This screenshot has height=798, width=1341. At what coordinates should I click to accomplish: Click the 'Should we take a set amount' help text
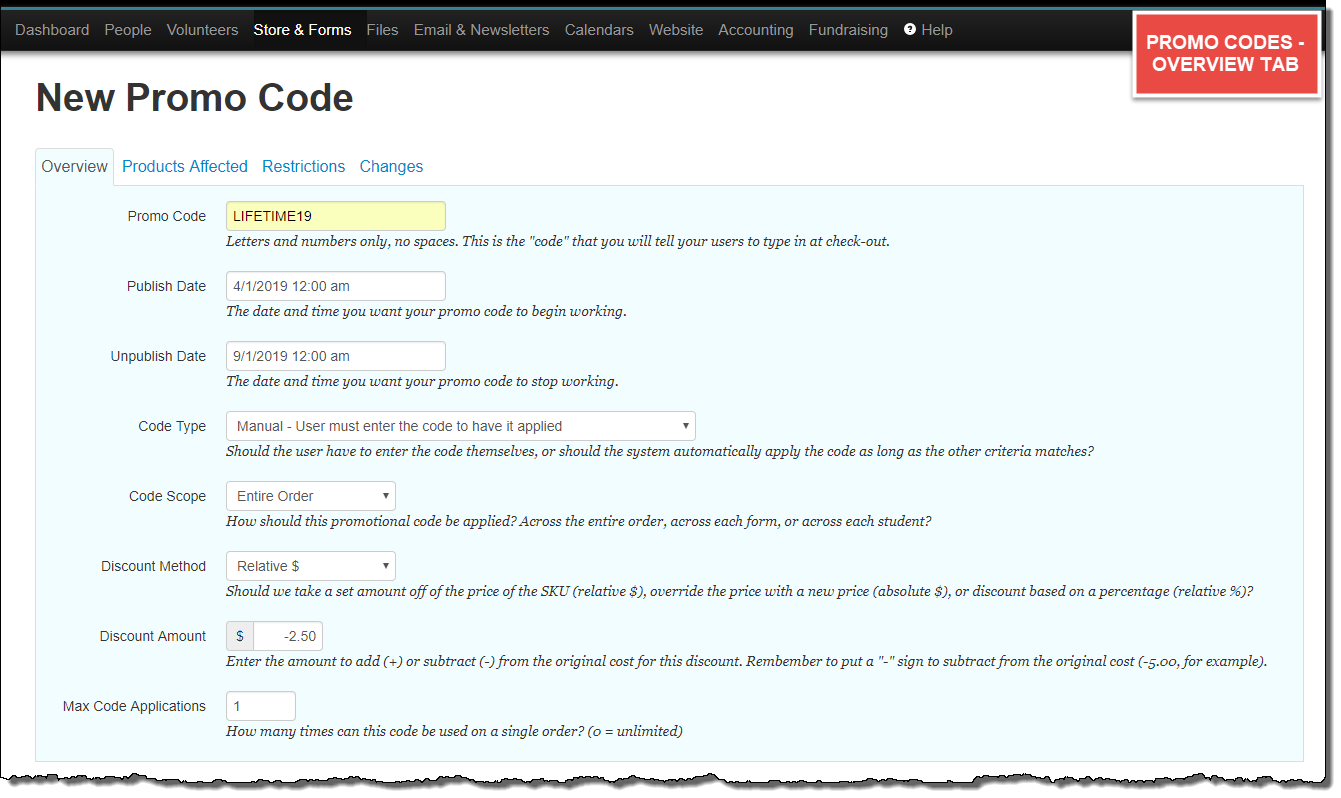click(739, 591)
